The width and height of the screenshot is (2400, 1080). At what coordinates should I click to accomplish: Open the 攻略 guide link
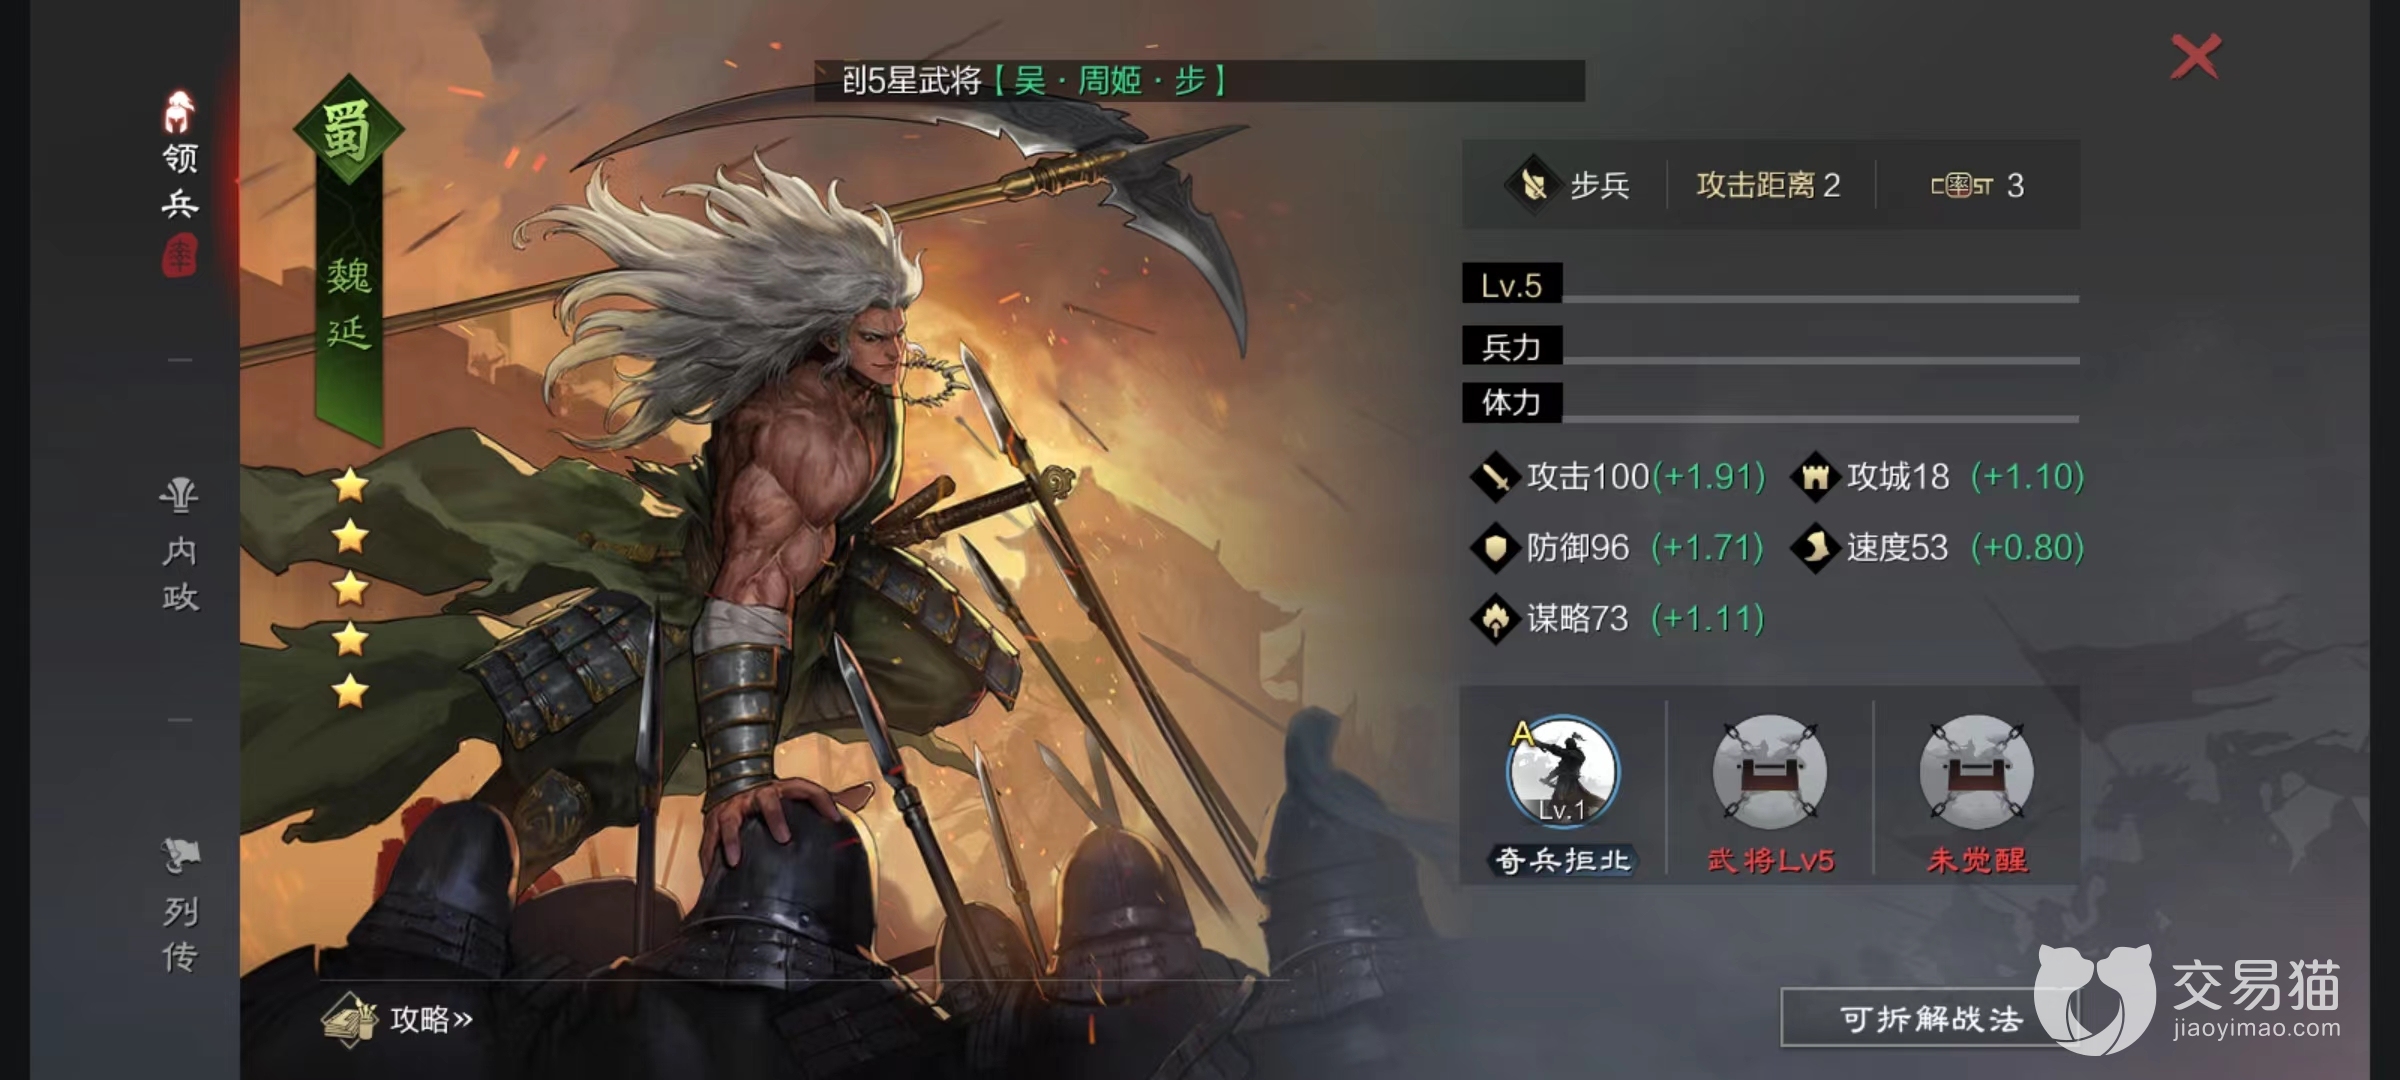pyautogui.click(x=432, y=1019)
